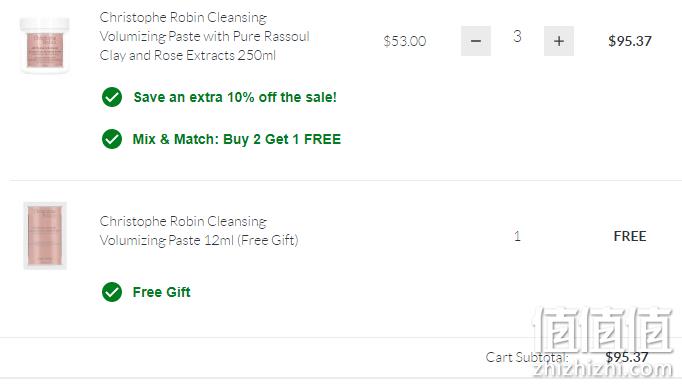Click the FREE price label of the gift
This screenshot has height=386, width=682.
[x=630, y=236]
